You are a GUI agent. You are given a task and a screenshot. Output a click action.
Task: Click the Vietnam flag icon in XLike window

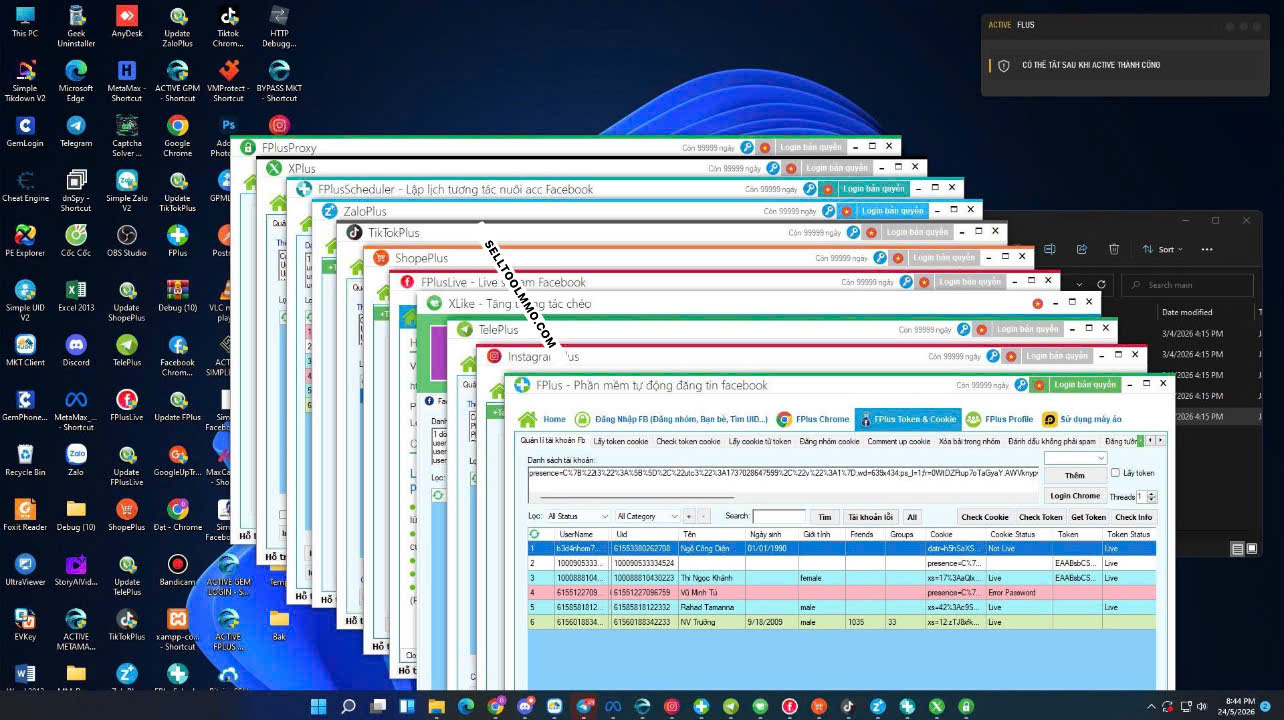tap(1038, 303)
